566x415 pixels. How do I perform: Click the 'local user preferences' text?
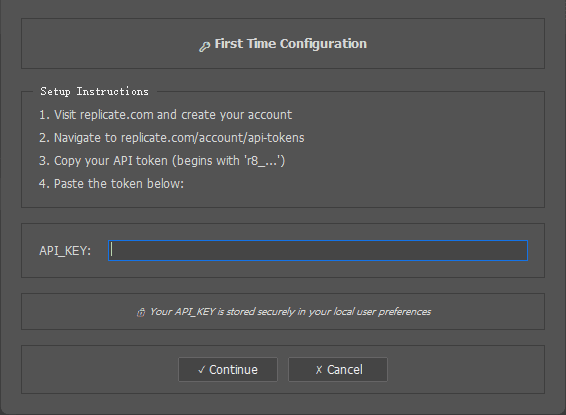(382, 312)
